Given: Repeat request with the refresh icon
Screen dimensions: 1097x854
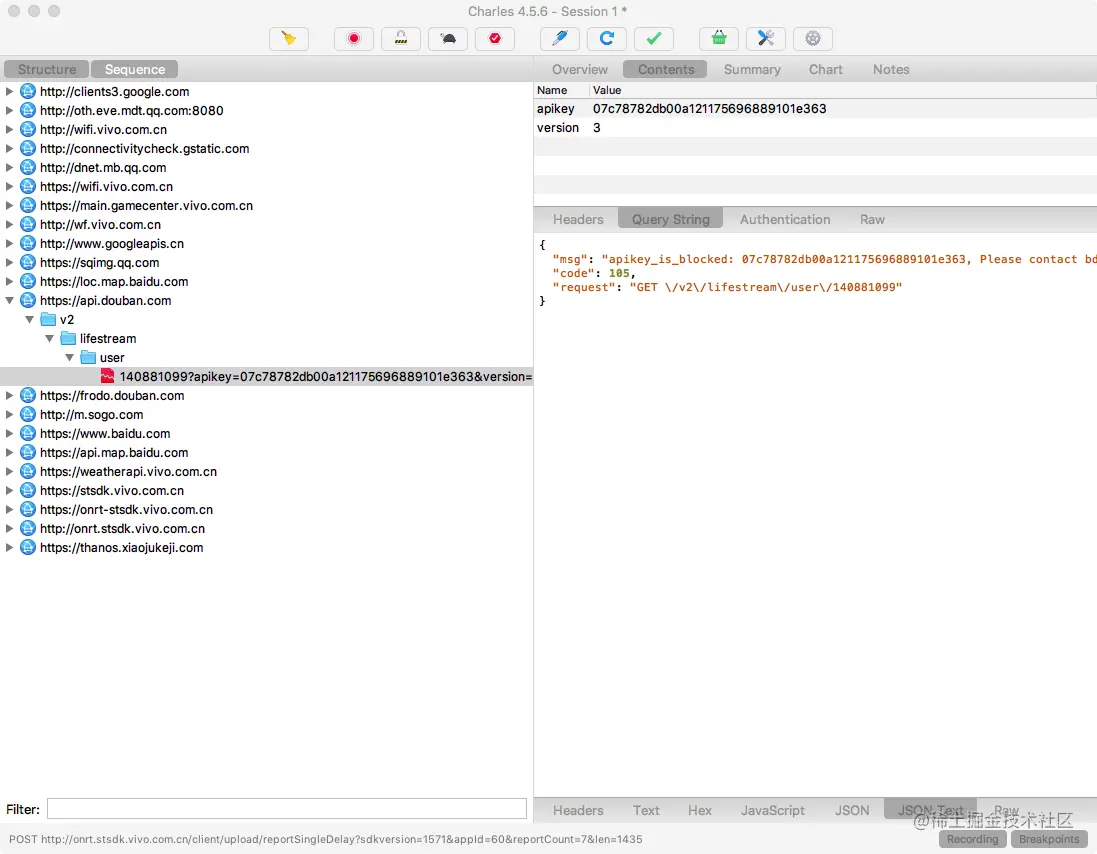Looking at the screenshot, I should tap(607, 38).
